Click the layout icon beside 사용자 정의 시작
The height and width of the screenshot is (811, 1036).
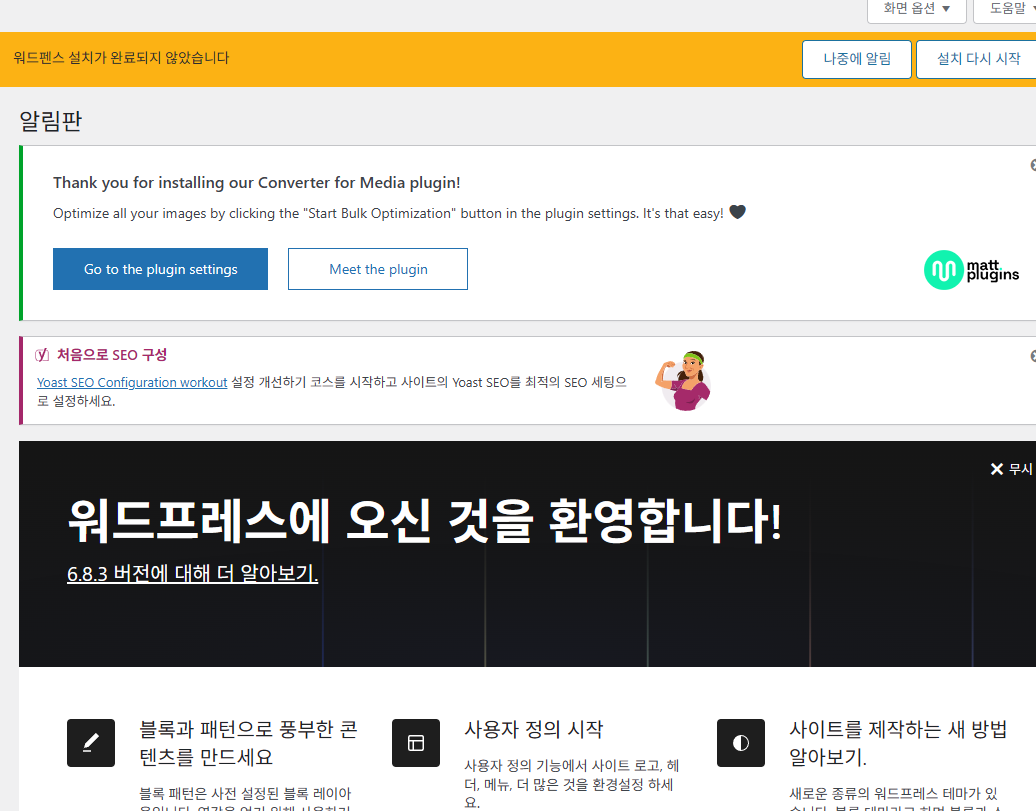[x=416, y=743]
